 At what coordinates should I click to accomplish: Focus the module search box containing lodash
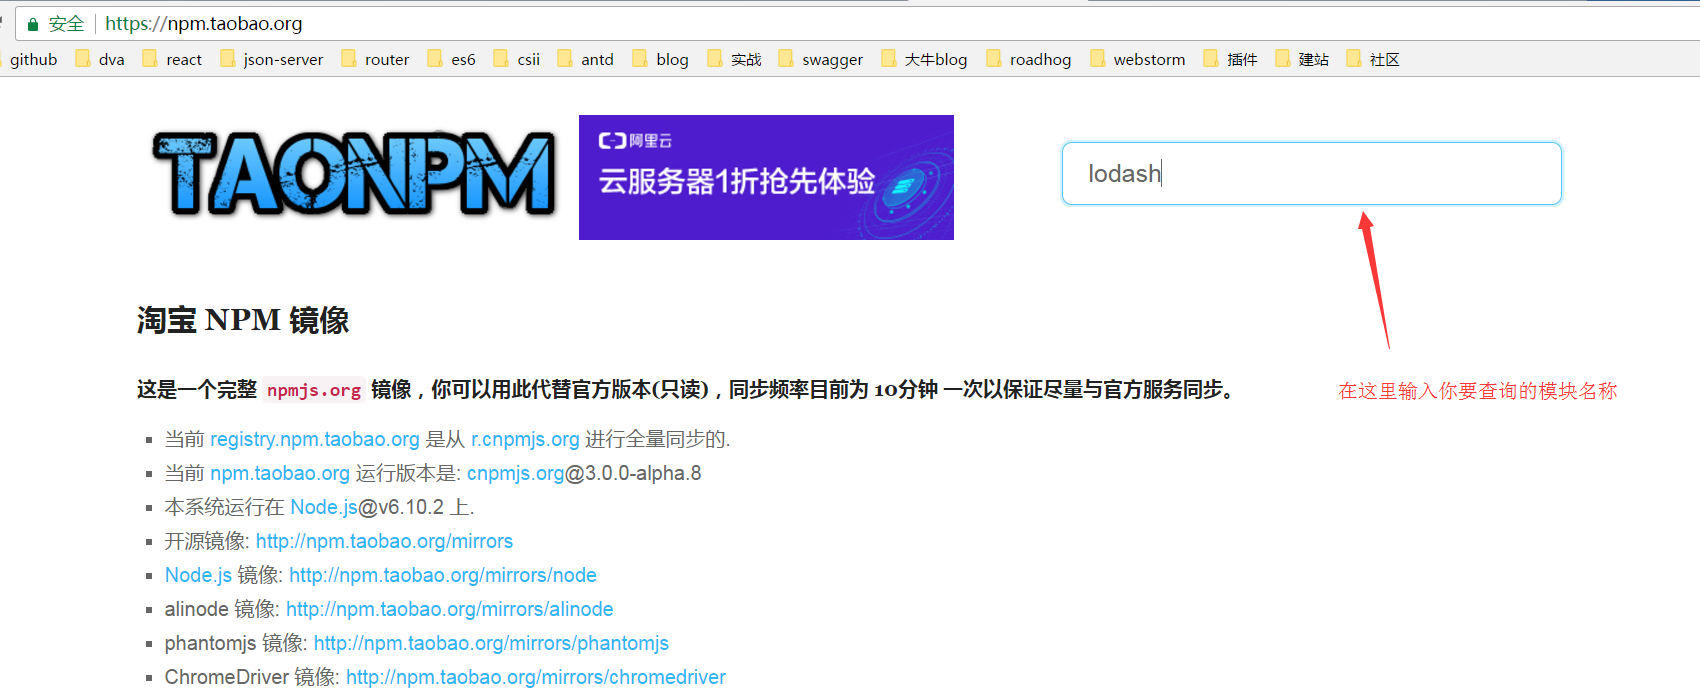coord(1311,173)
